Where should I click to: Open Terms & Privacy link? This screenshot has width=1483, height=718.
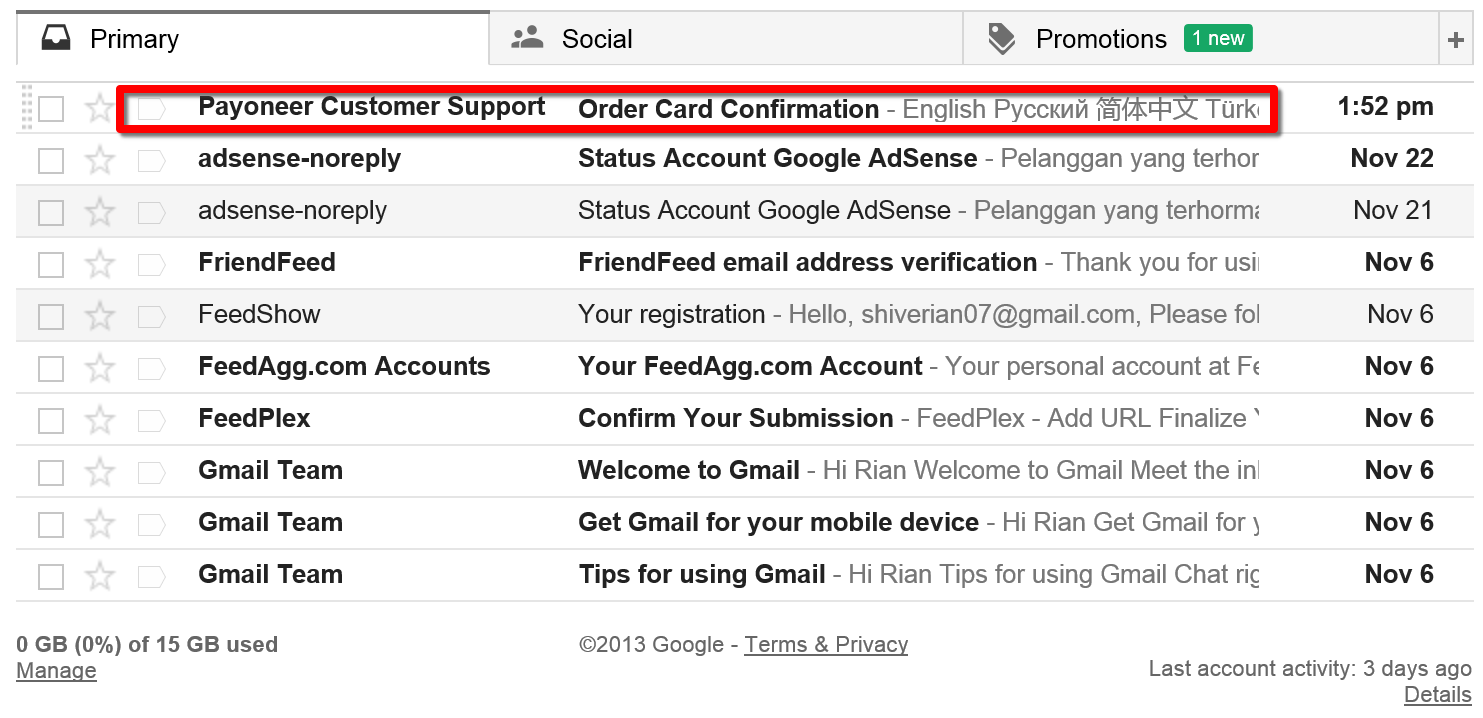coord(826,645)
